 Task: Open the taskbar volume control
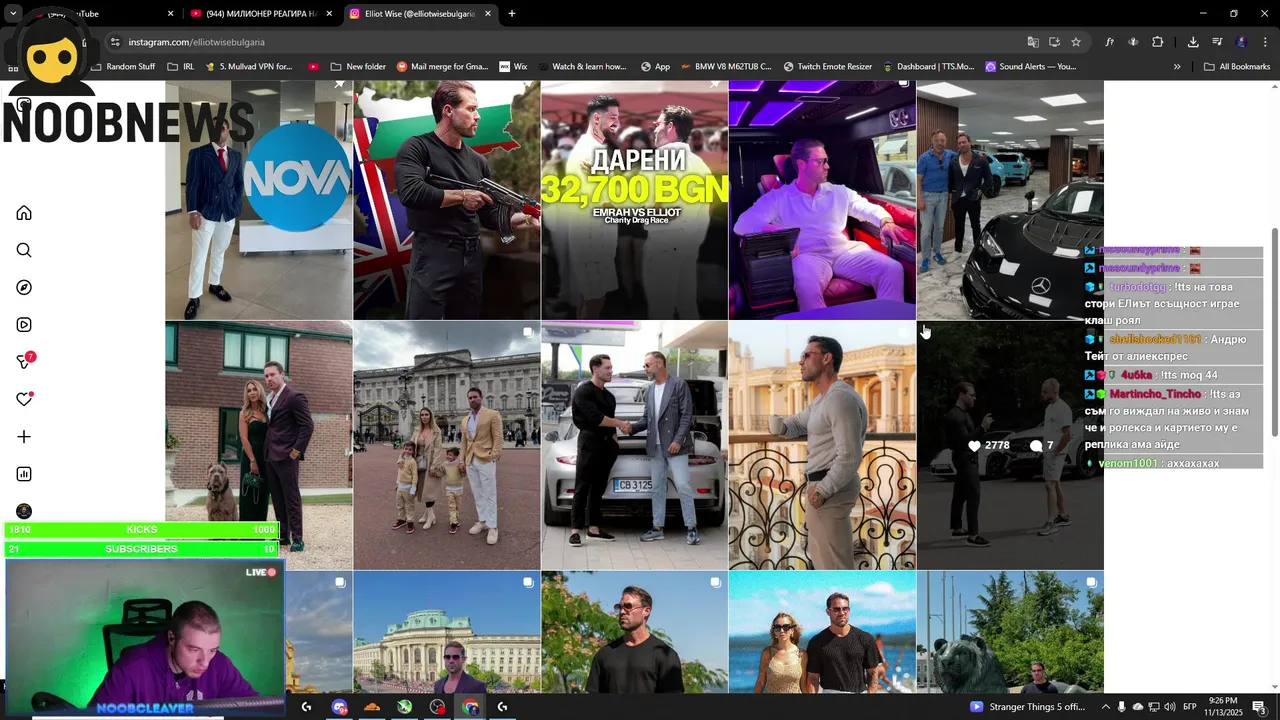pos(1171,707)
